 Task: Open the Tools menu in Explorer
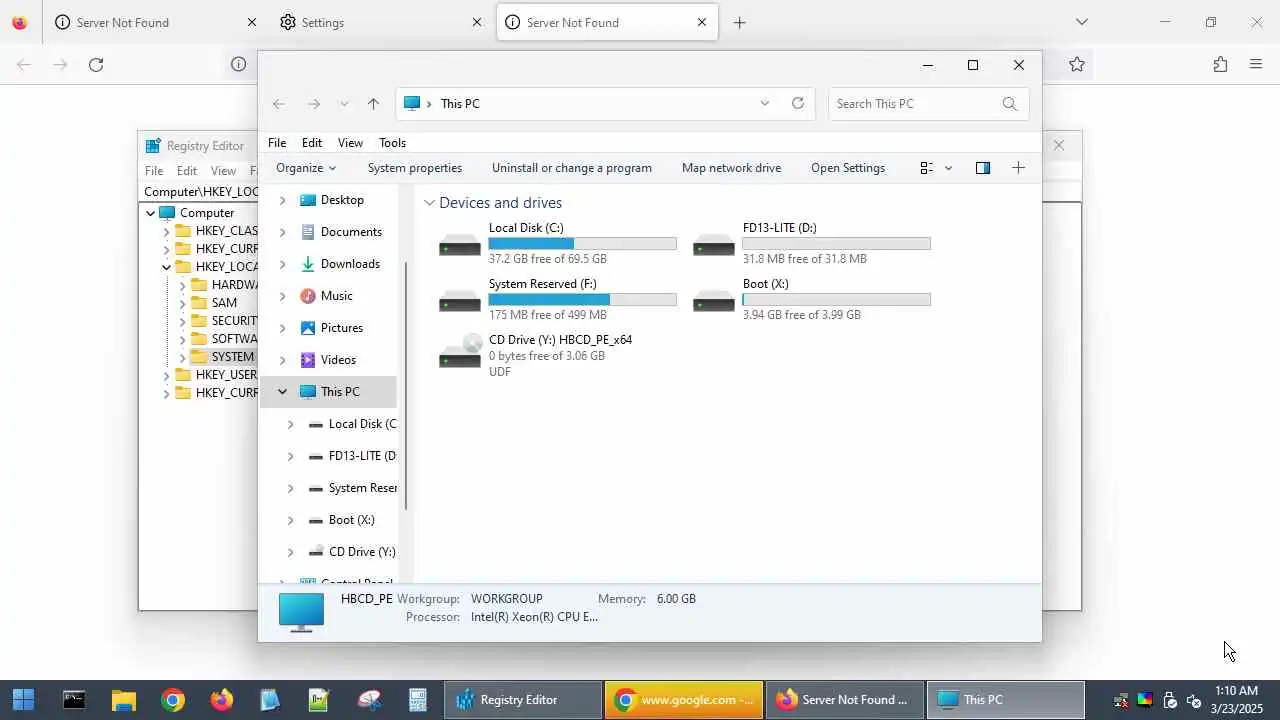(x=392, y=143)
